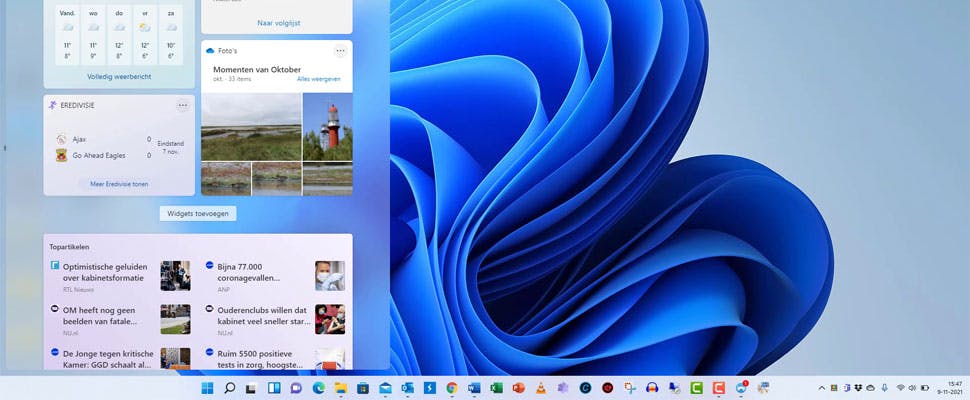Launch Microsoft Edge from taskbar
The width and height of the screenshot is (970, 400).
click(x=319, y=388)
